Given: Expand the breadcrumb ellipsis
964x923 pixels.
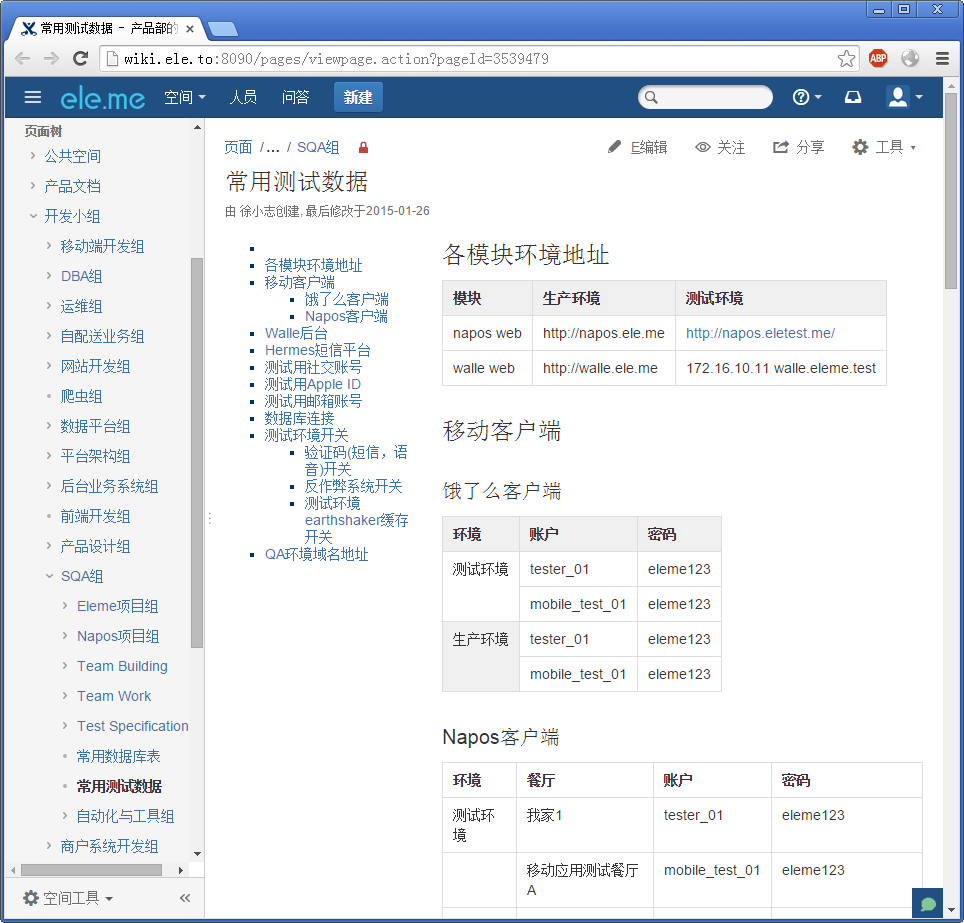Looking at the screenshot, I should coord(273,148).
